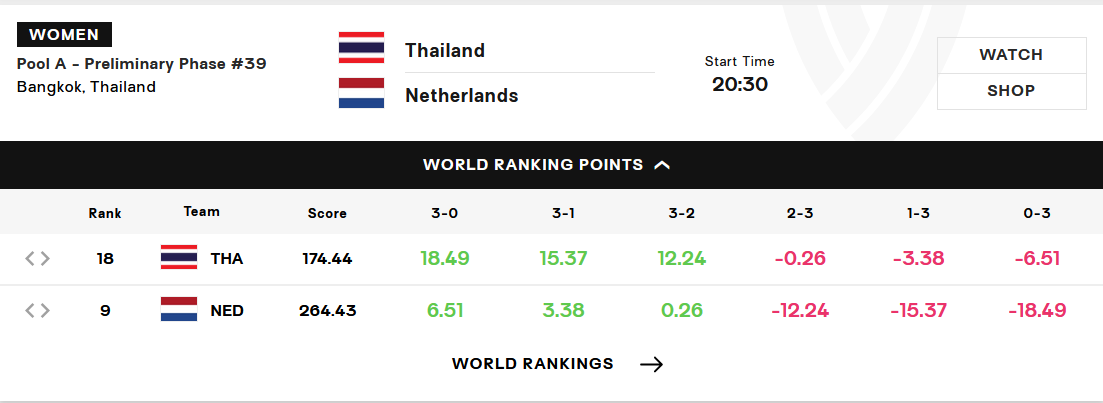Click the arrows icon beside rank 18
Viewport: 1103px width, 403px height.
pos(38,259)
